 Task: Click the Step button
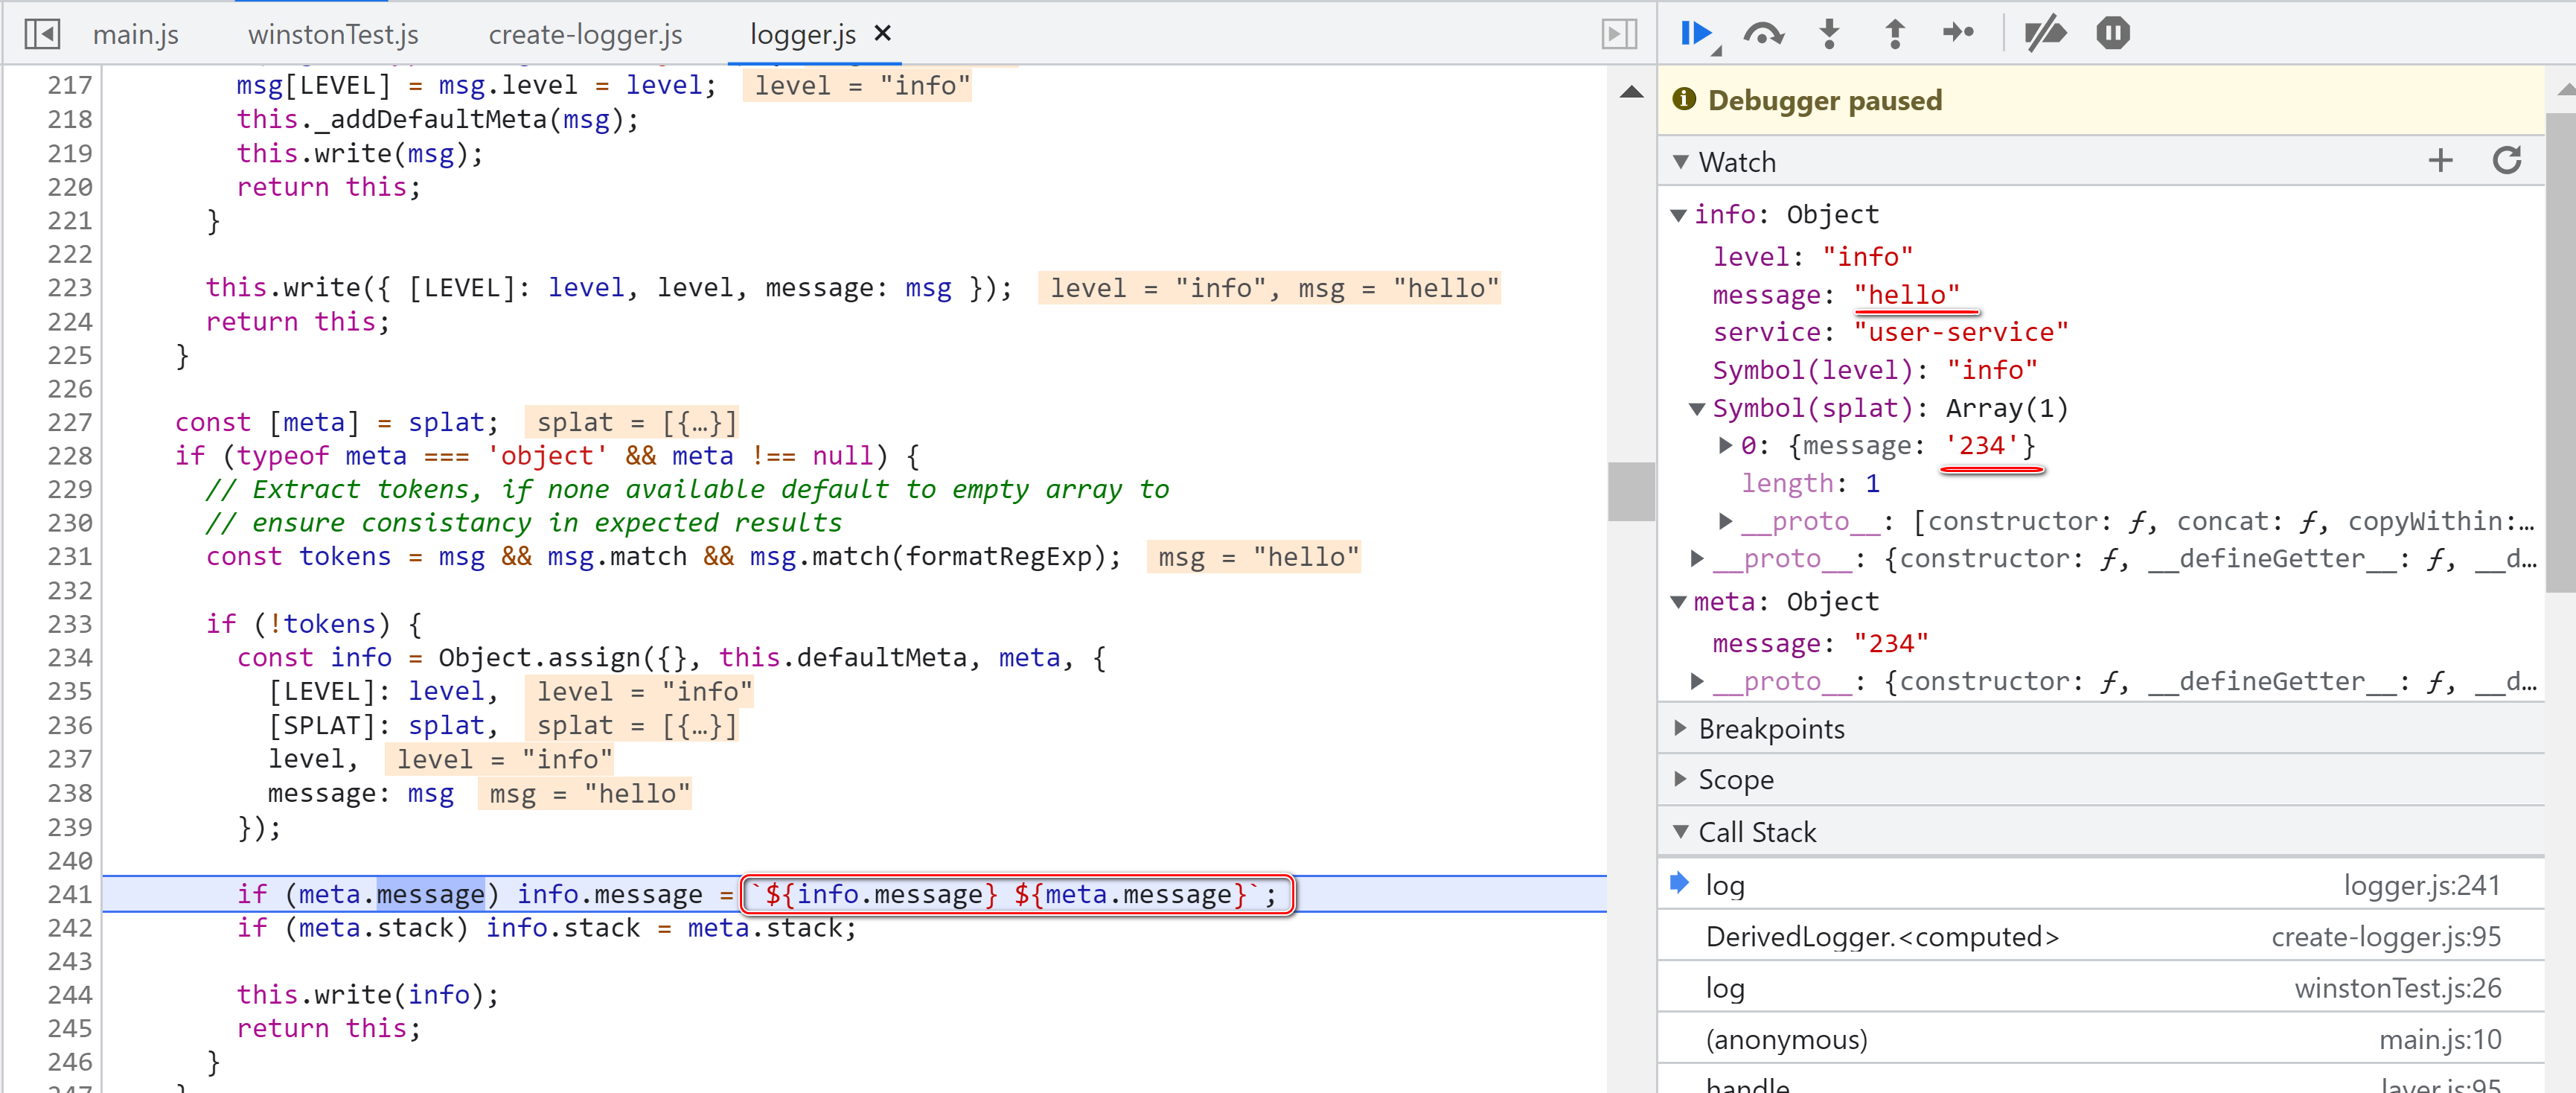pyautogui.click(x=1958, y=34)
